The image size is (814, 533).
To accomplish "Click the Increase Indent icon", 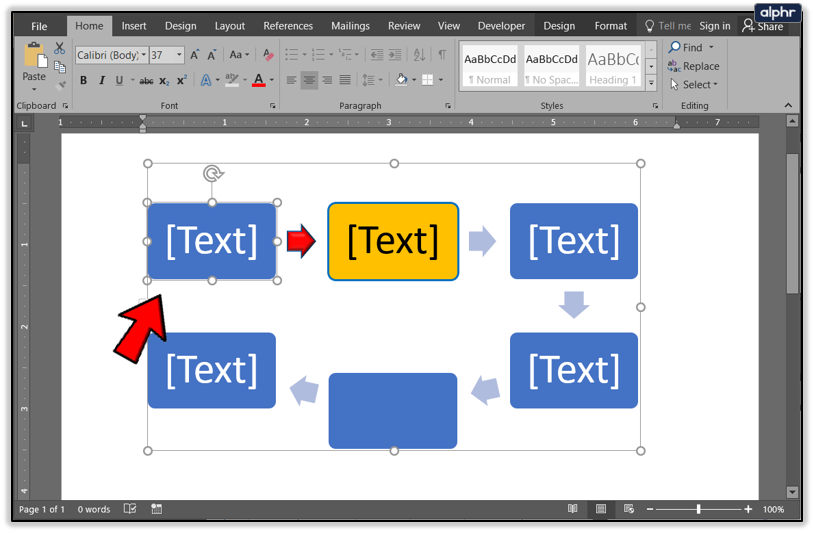I will [x=395, y=55].
